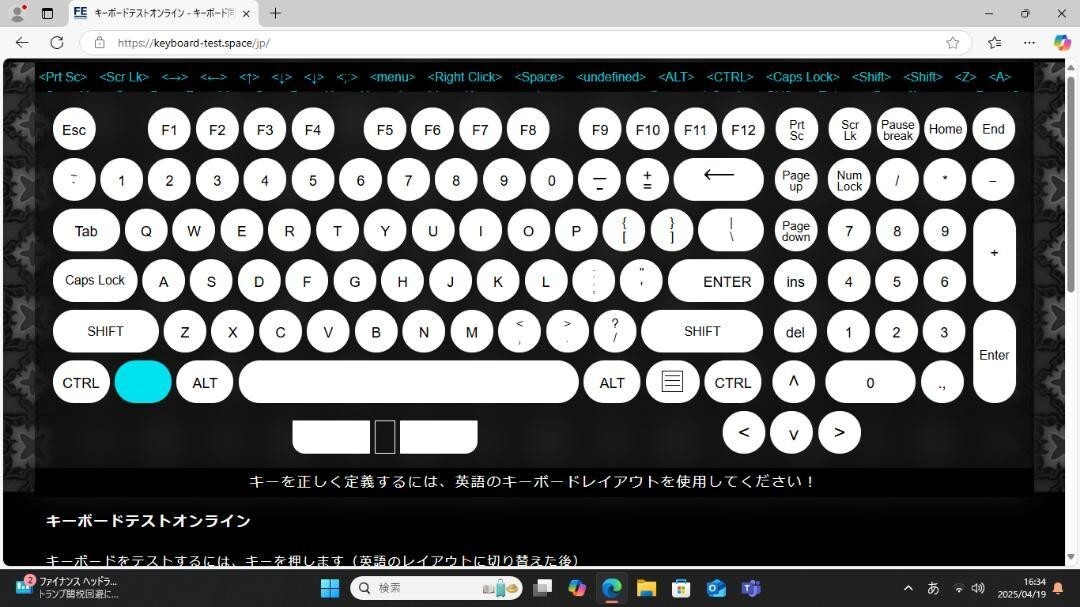The width and height of the screenshot is (1080, 607).
Task: Click the main ENTER virtual key
Action: [716, 281]
